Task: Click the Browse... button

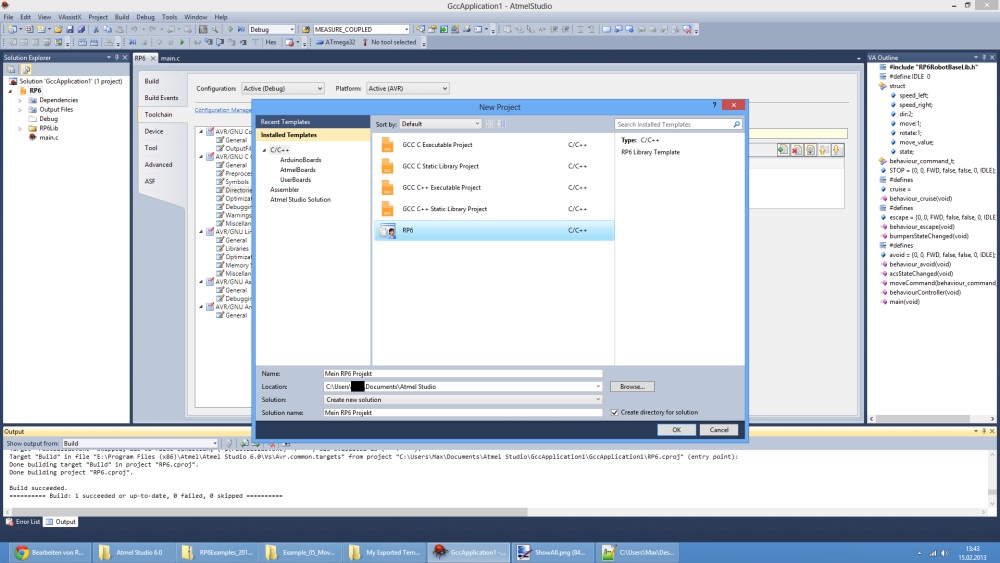Action: click(631, 386)
